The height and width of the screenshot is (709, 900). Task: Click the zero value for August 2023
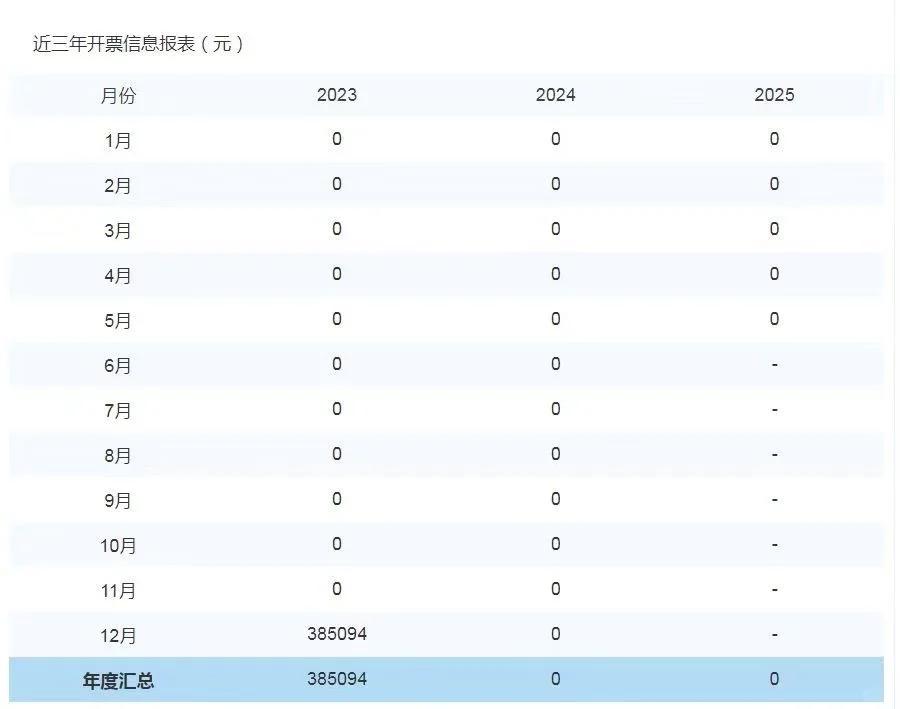[335, 454]
